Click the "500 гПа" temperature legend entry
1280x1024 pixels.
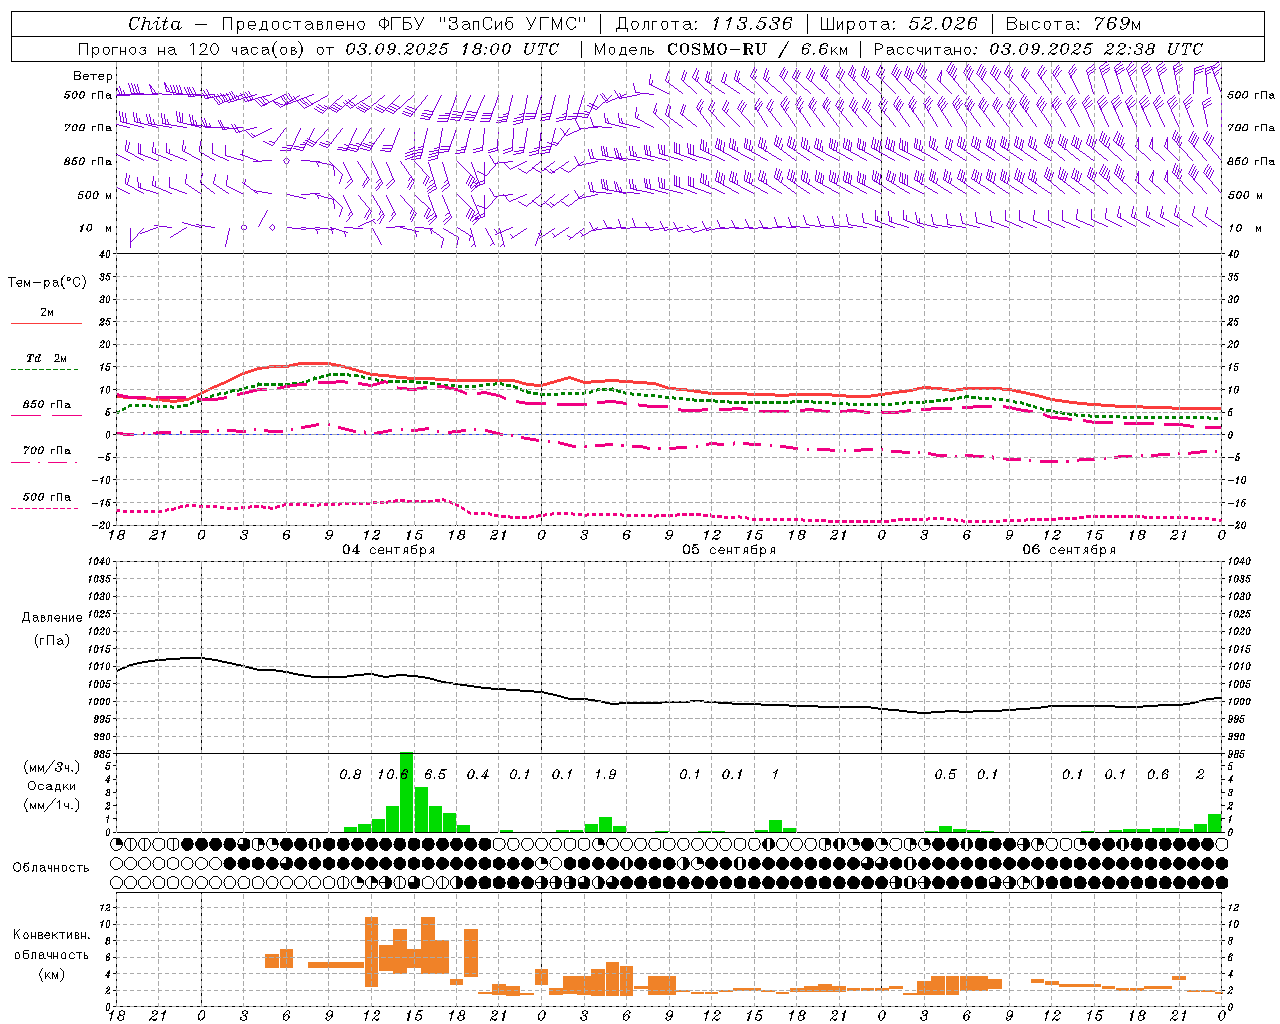47,497
